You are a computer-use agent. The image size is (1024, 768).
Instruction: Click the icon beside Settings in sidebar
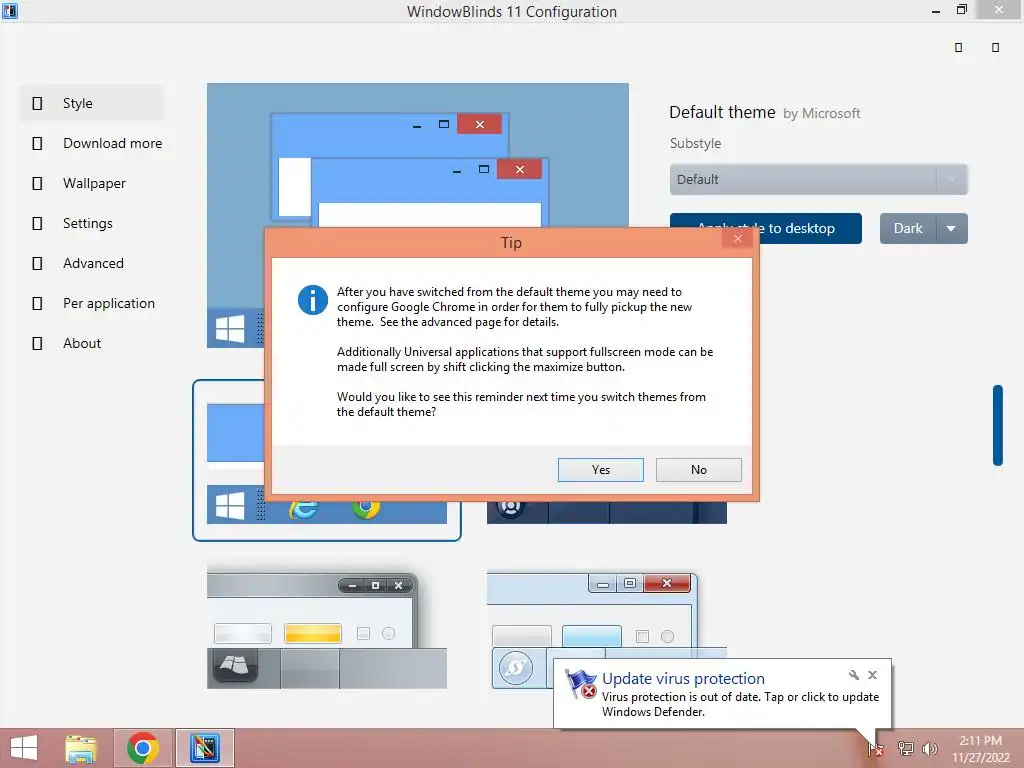coord(37,223)
